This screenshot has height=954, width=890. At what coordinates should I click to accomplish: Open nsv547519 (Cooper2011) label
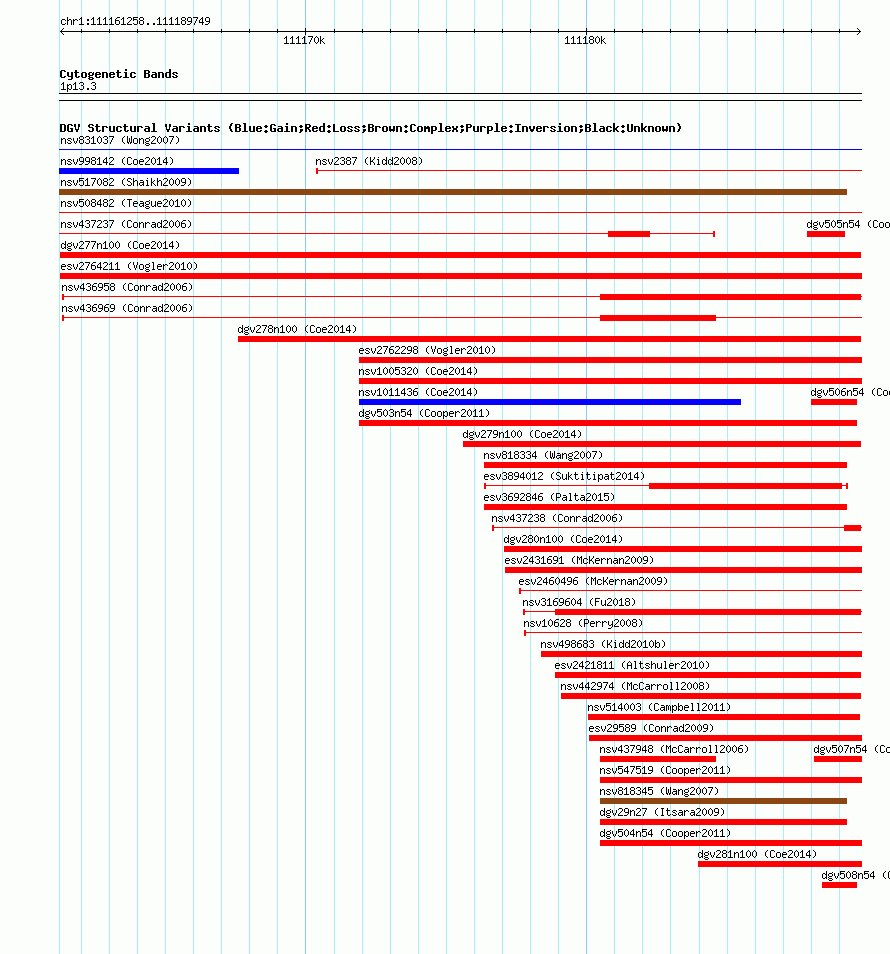[665, 770]
